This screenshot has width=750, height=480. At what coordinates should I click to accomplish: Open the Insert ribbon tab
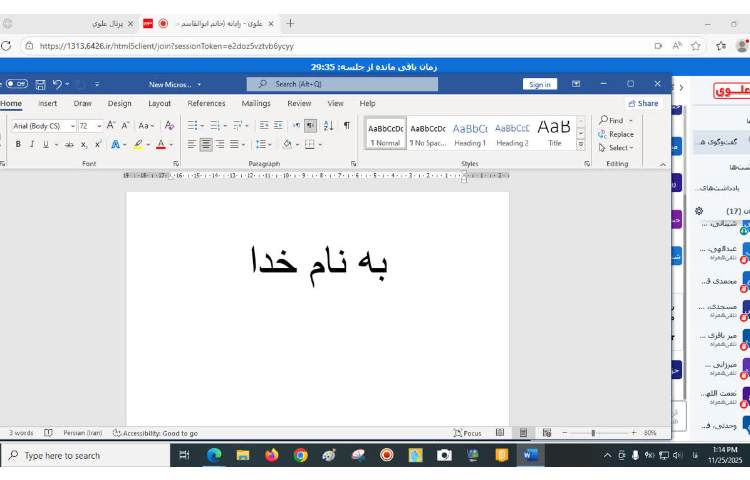pyautogui.click(x=47, y=103)
